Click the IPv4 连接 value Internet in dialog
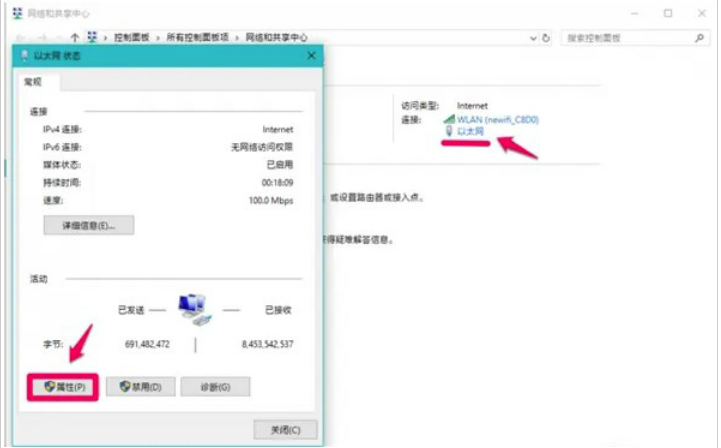 tap(278, 130)
